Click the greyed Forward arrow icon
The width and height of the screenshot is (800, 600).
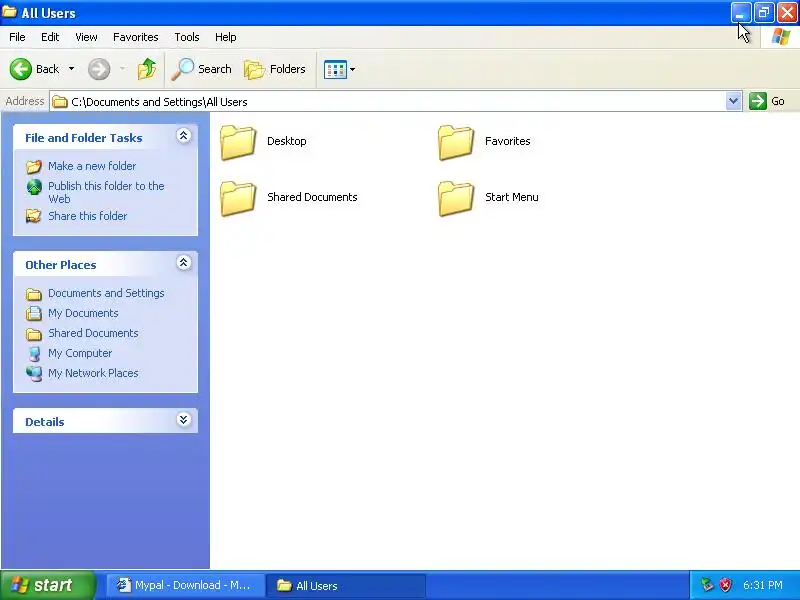[x=99, y=69]
